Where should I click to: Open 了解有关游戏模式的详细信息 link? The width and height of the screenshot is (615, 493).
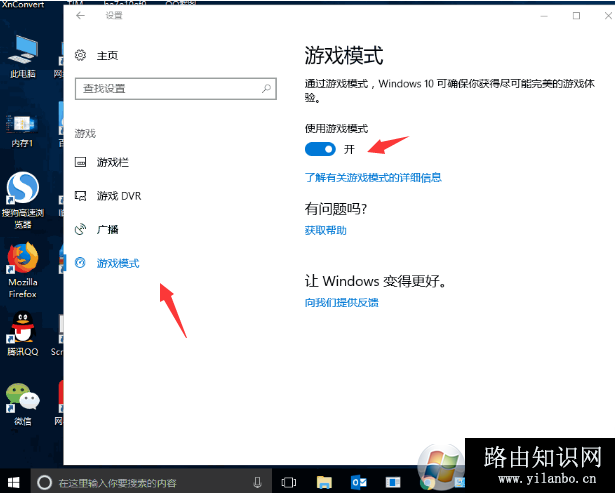pyautogui.click(x=373, y=178)
